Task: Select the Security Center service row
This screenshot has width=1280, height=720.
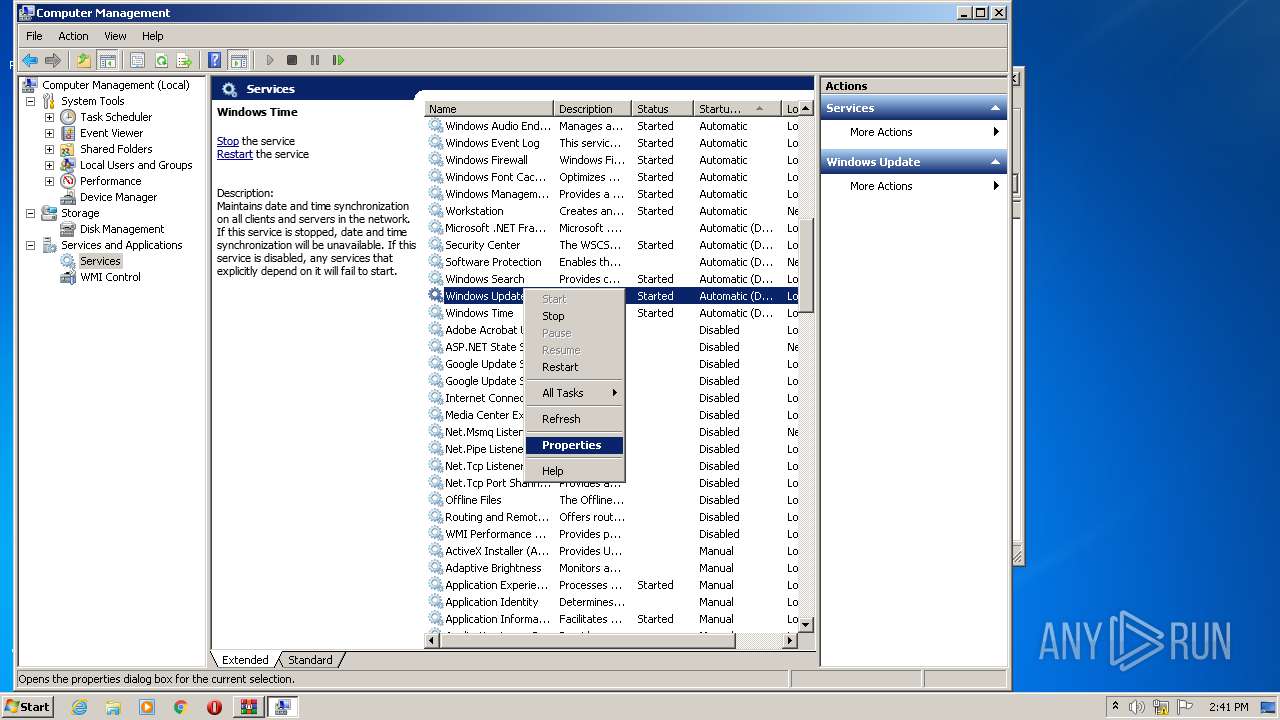Action: click(x=612, y=245)
